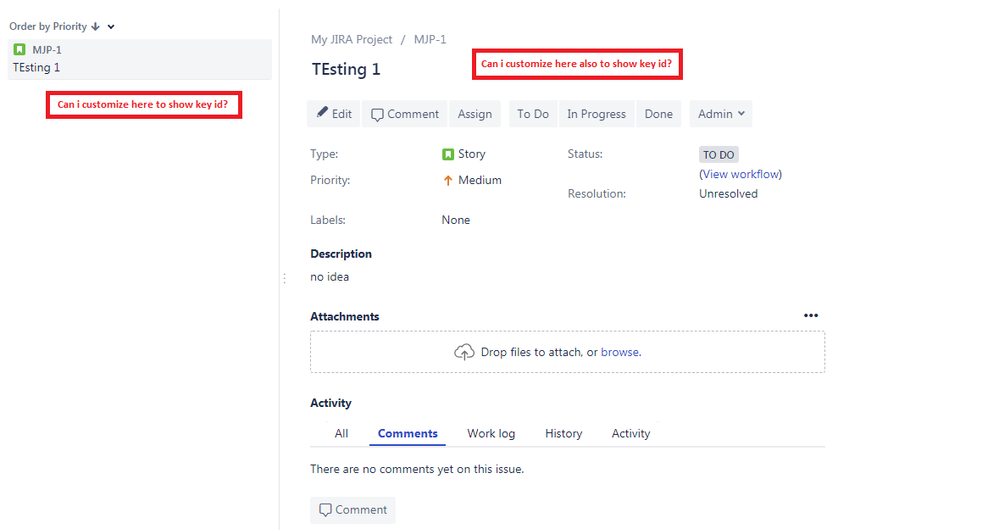
Task: Click the browse link to attach files
Action: pos(620,352)
